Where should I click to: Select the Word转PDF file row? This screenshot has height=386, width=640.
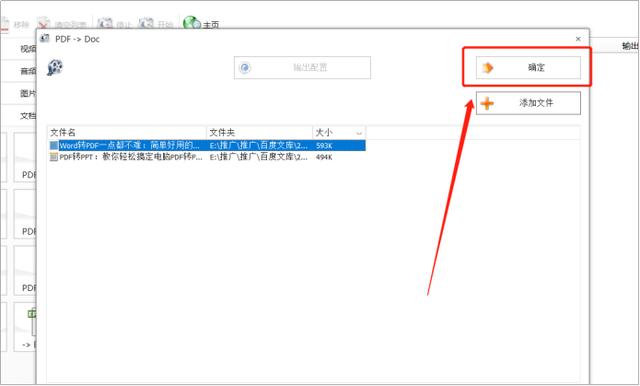207,145
